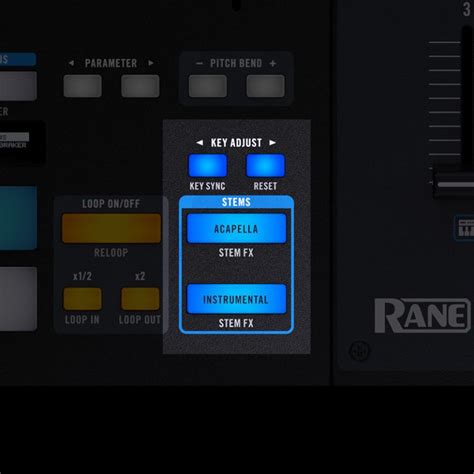The height and width of the screenshot is (474, 474).
Task: Click the Parameter left button
Action: coord(82,86)
